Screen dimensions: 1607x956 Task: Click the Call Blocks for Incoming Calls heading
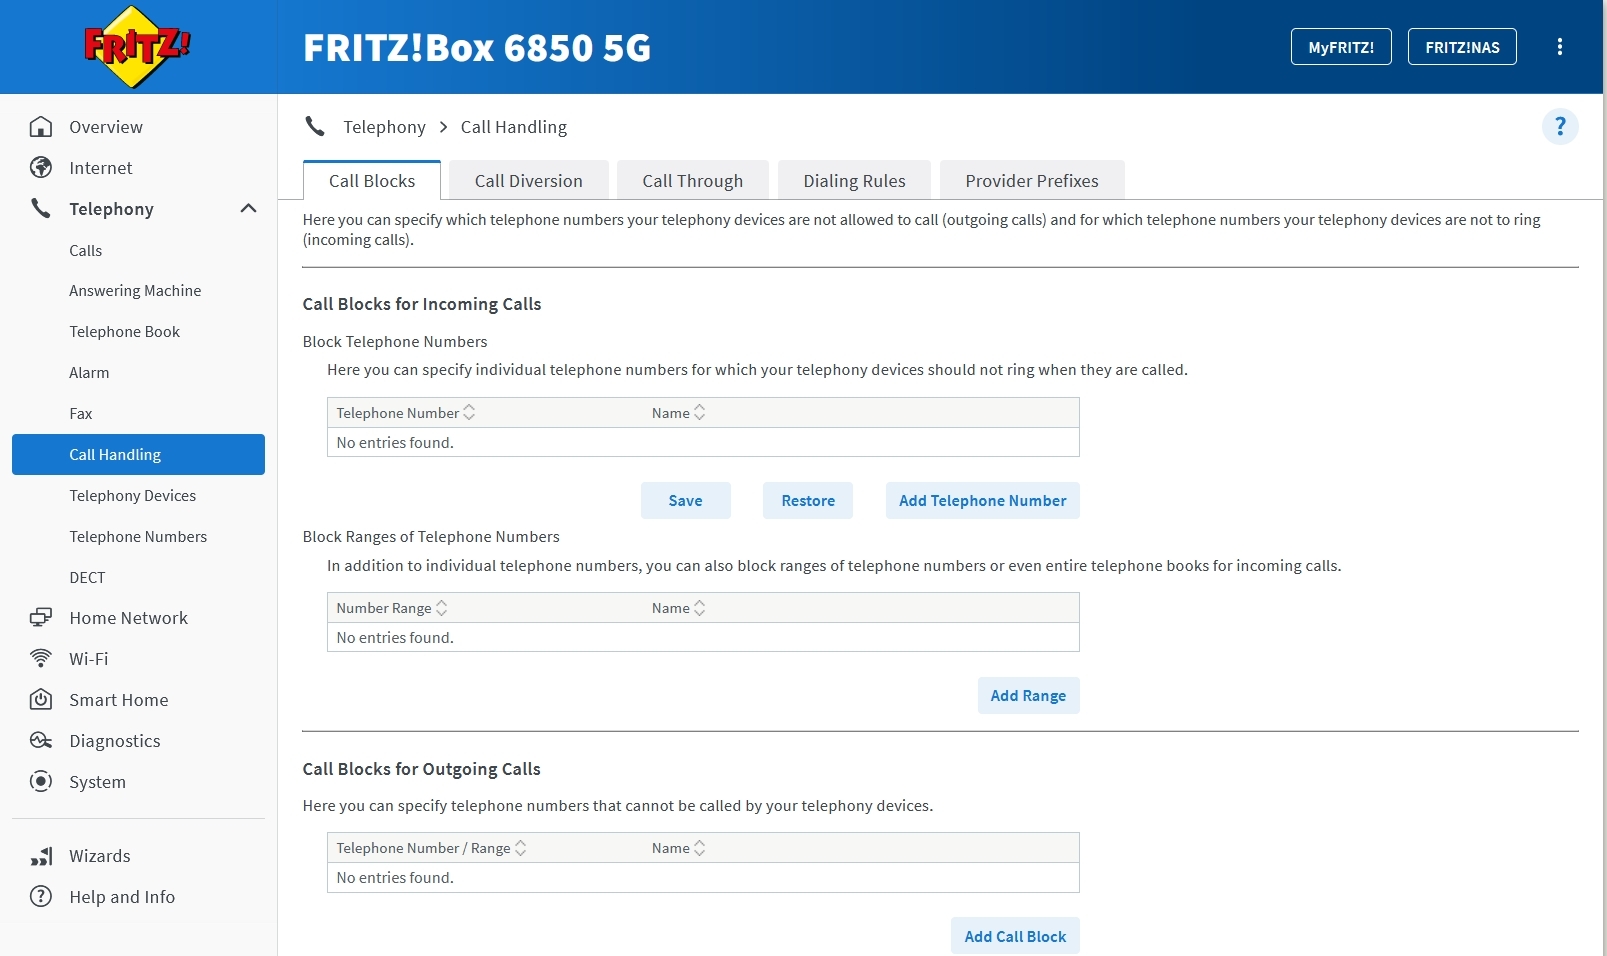[x=422, y=304]
